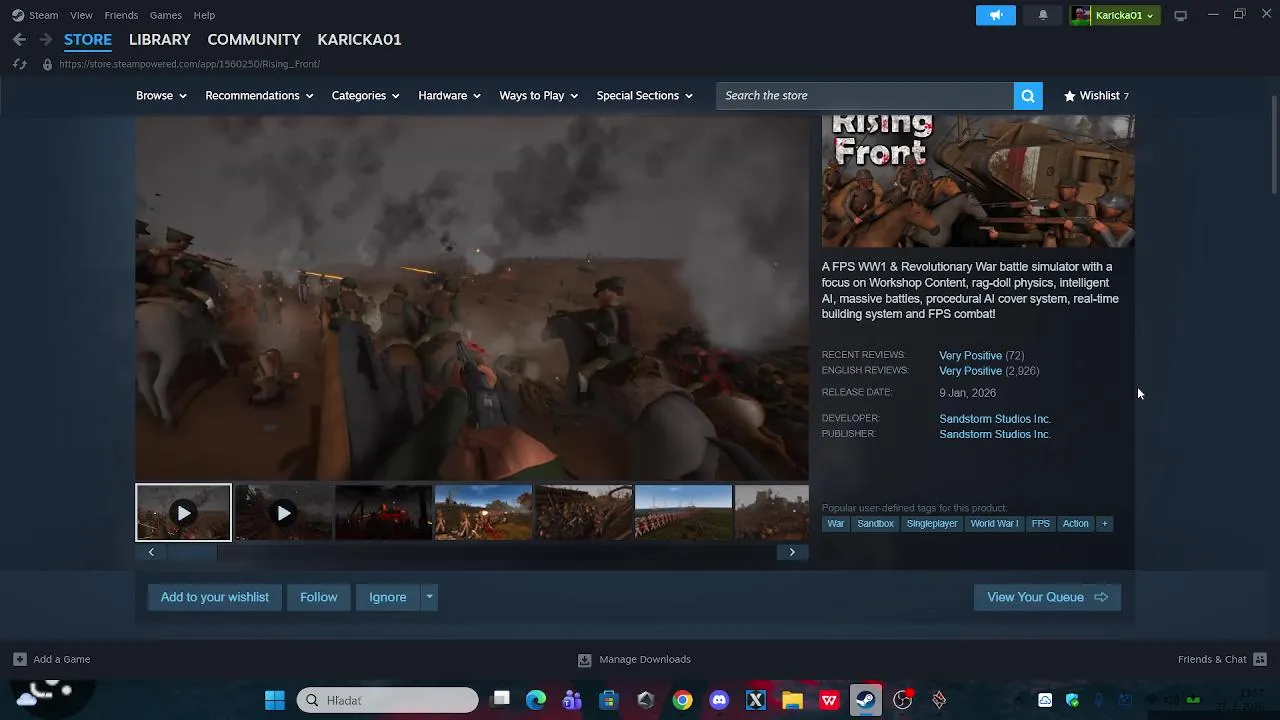Open the Wishlist link
Viewport: 1280px width, 720px height.
1097,96
